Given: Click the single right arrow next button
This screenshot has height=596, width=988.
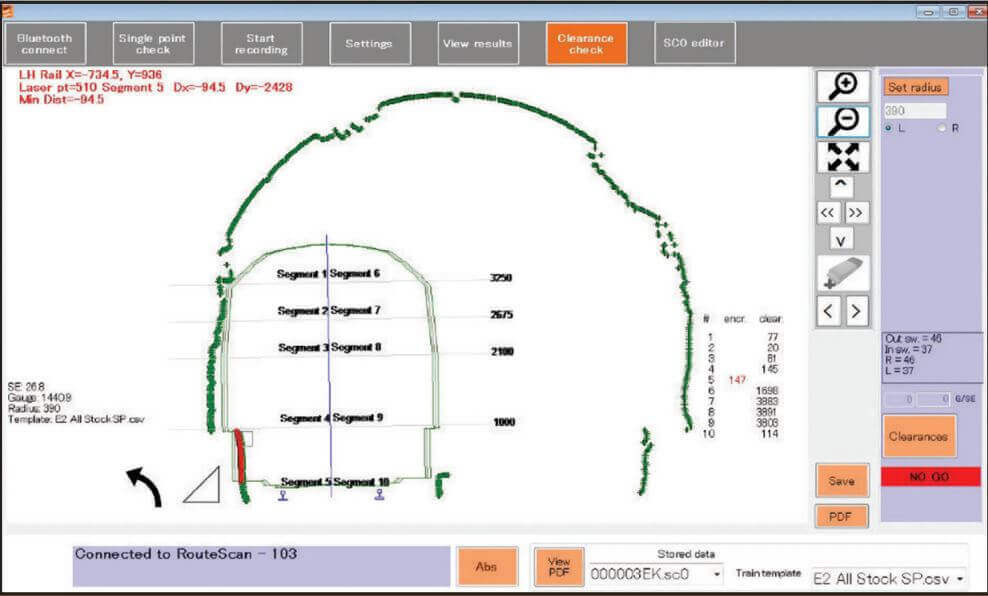Looking at the screenshot, I should click(856, 311).
